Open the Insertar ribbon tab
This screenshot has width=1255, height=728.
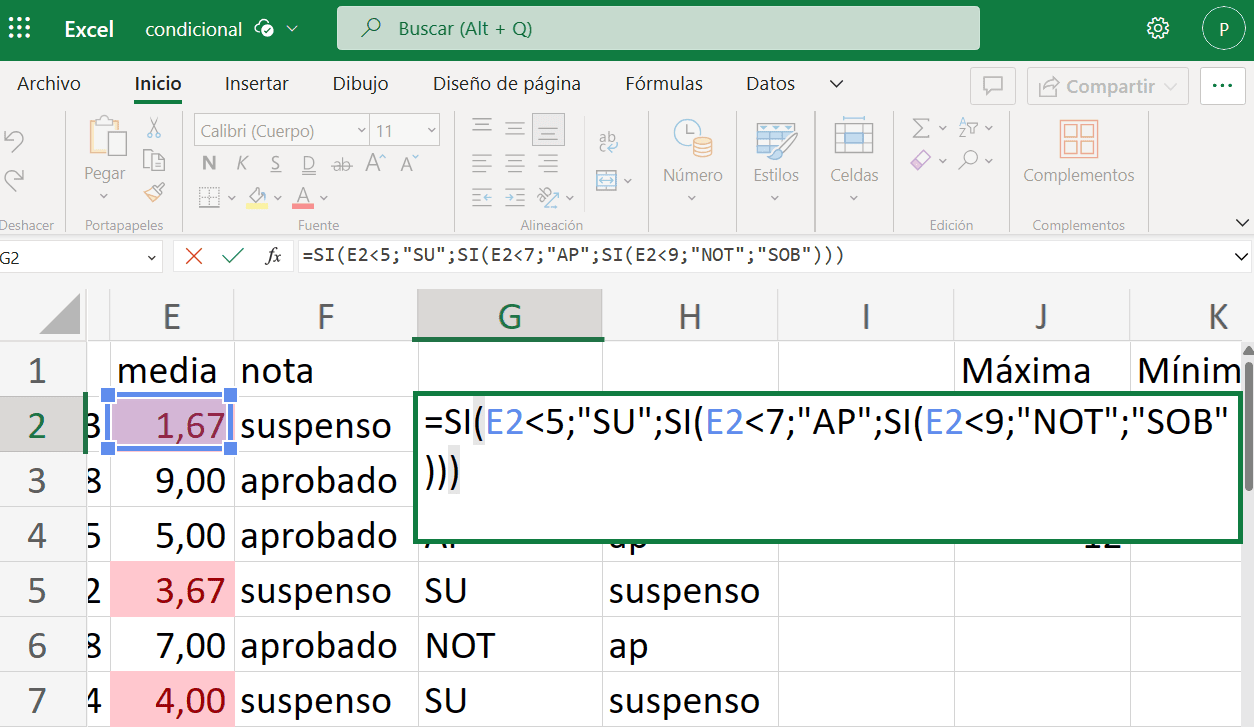256,84
